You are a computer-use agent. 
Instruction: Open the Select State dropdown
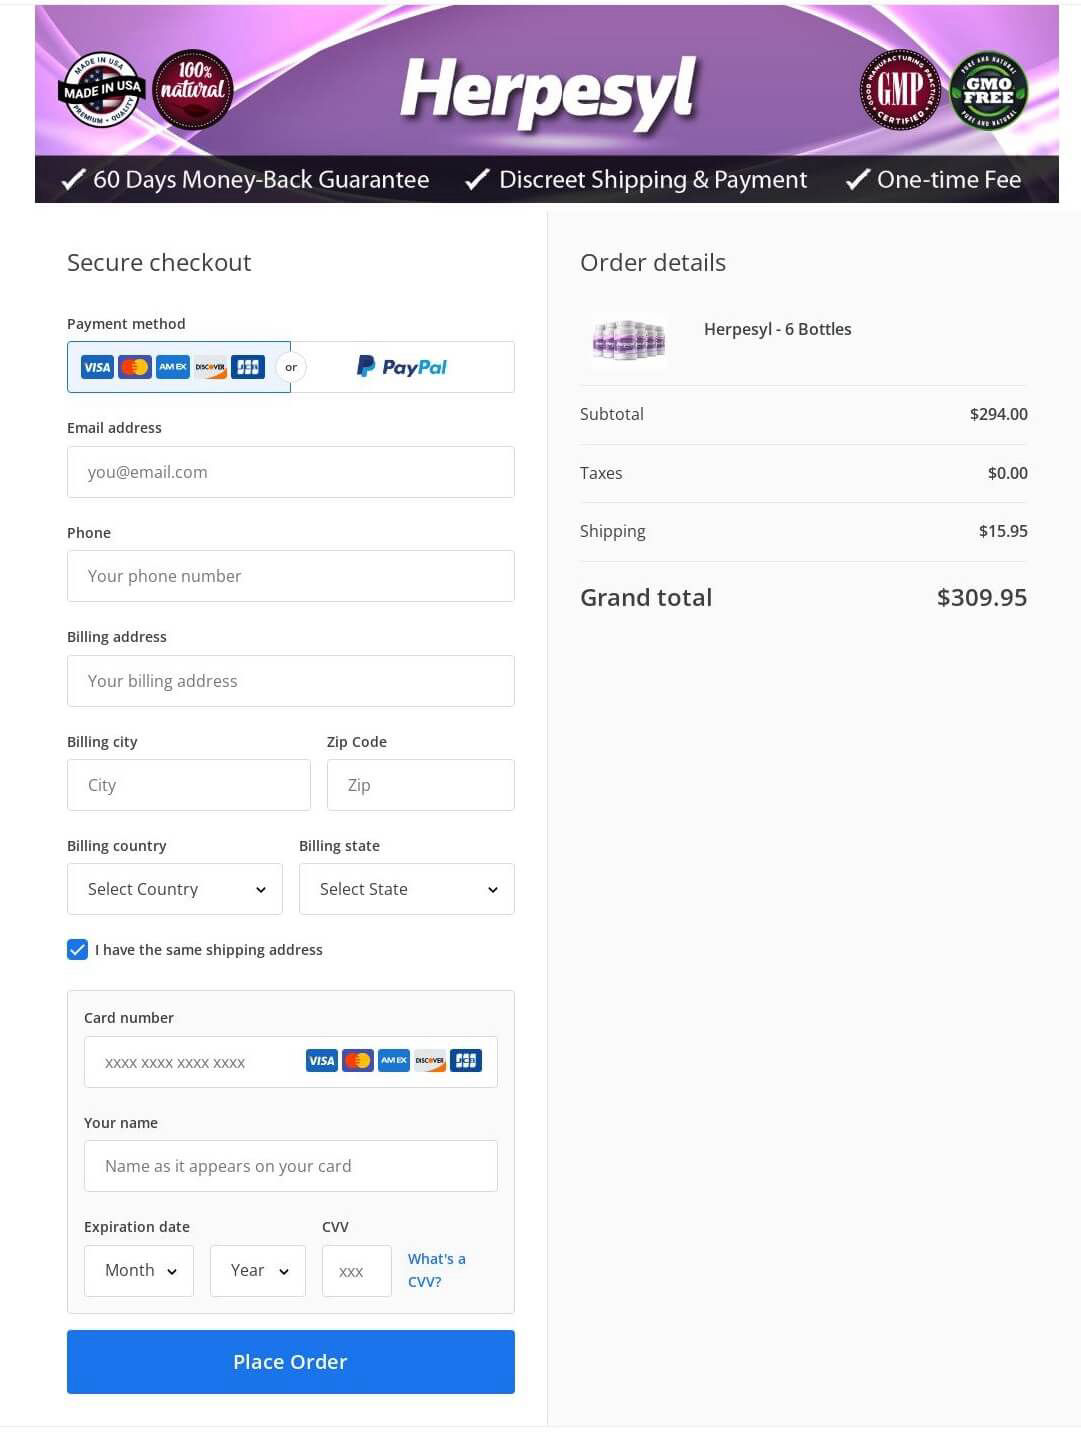pos(406,889)
